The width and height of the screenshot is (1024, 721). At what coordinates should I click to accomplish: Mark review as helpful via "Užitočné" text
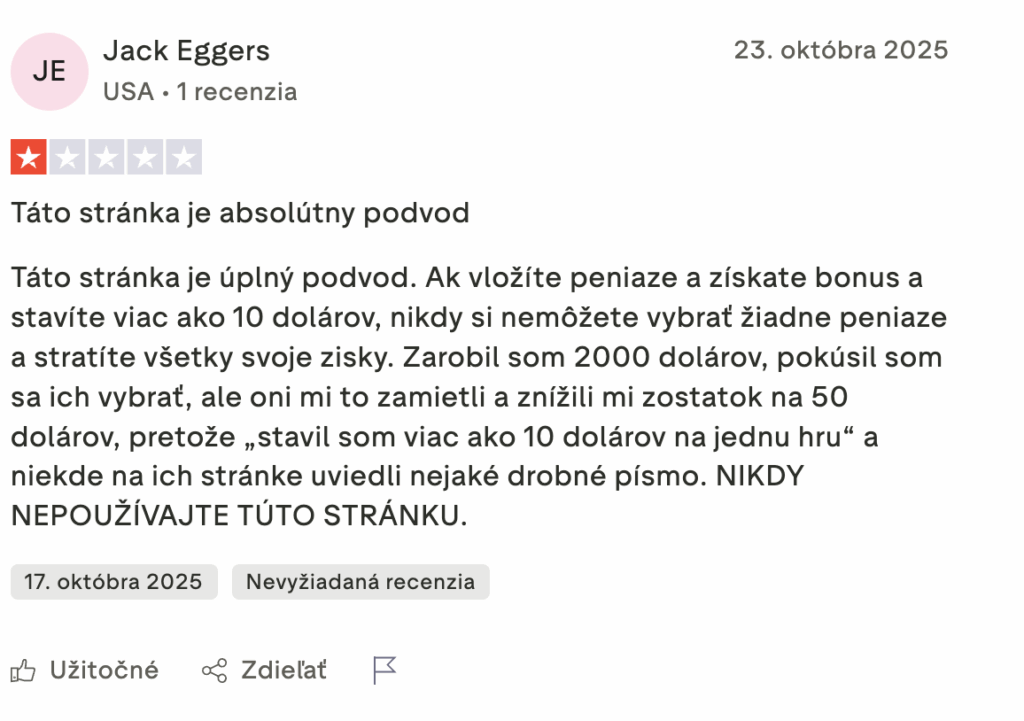tap(104, 670)
